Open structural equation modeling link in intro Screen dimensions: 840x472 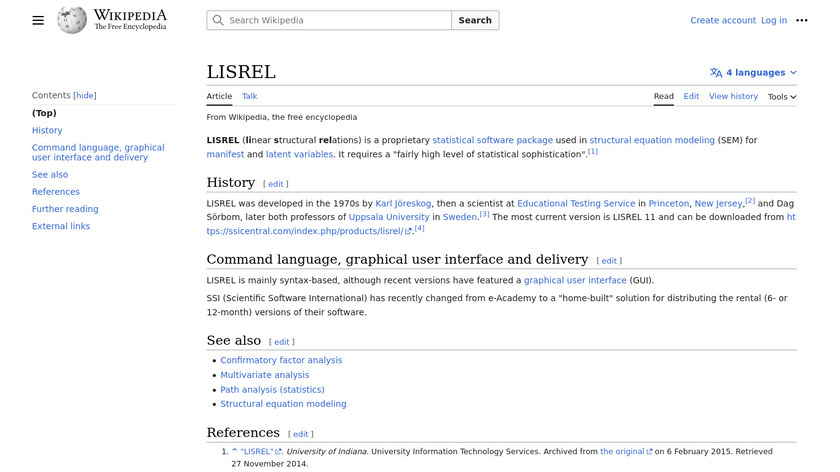click(x=652, y=140)
